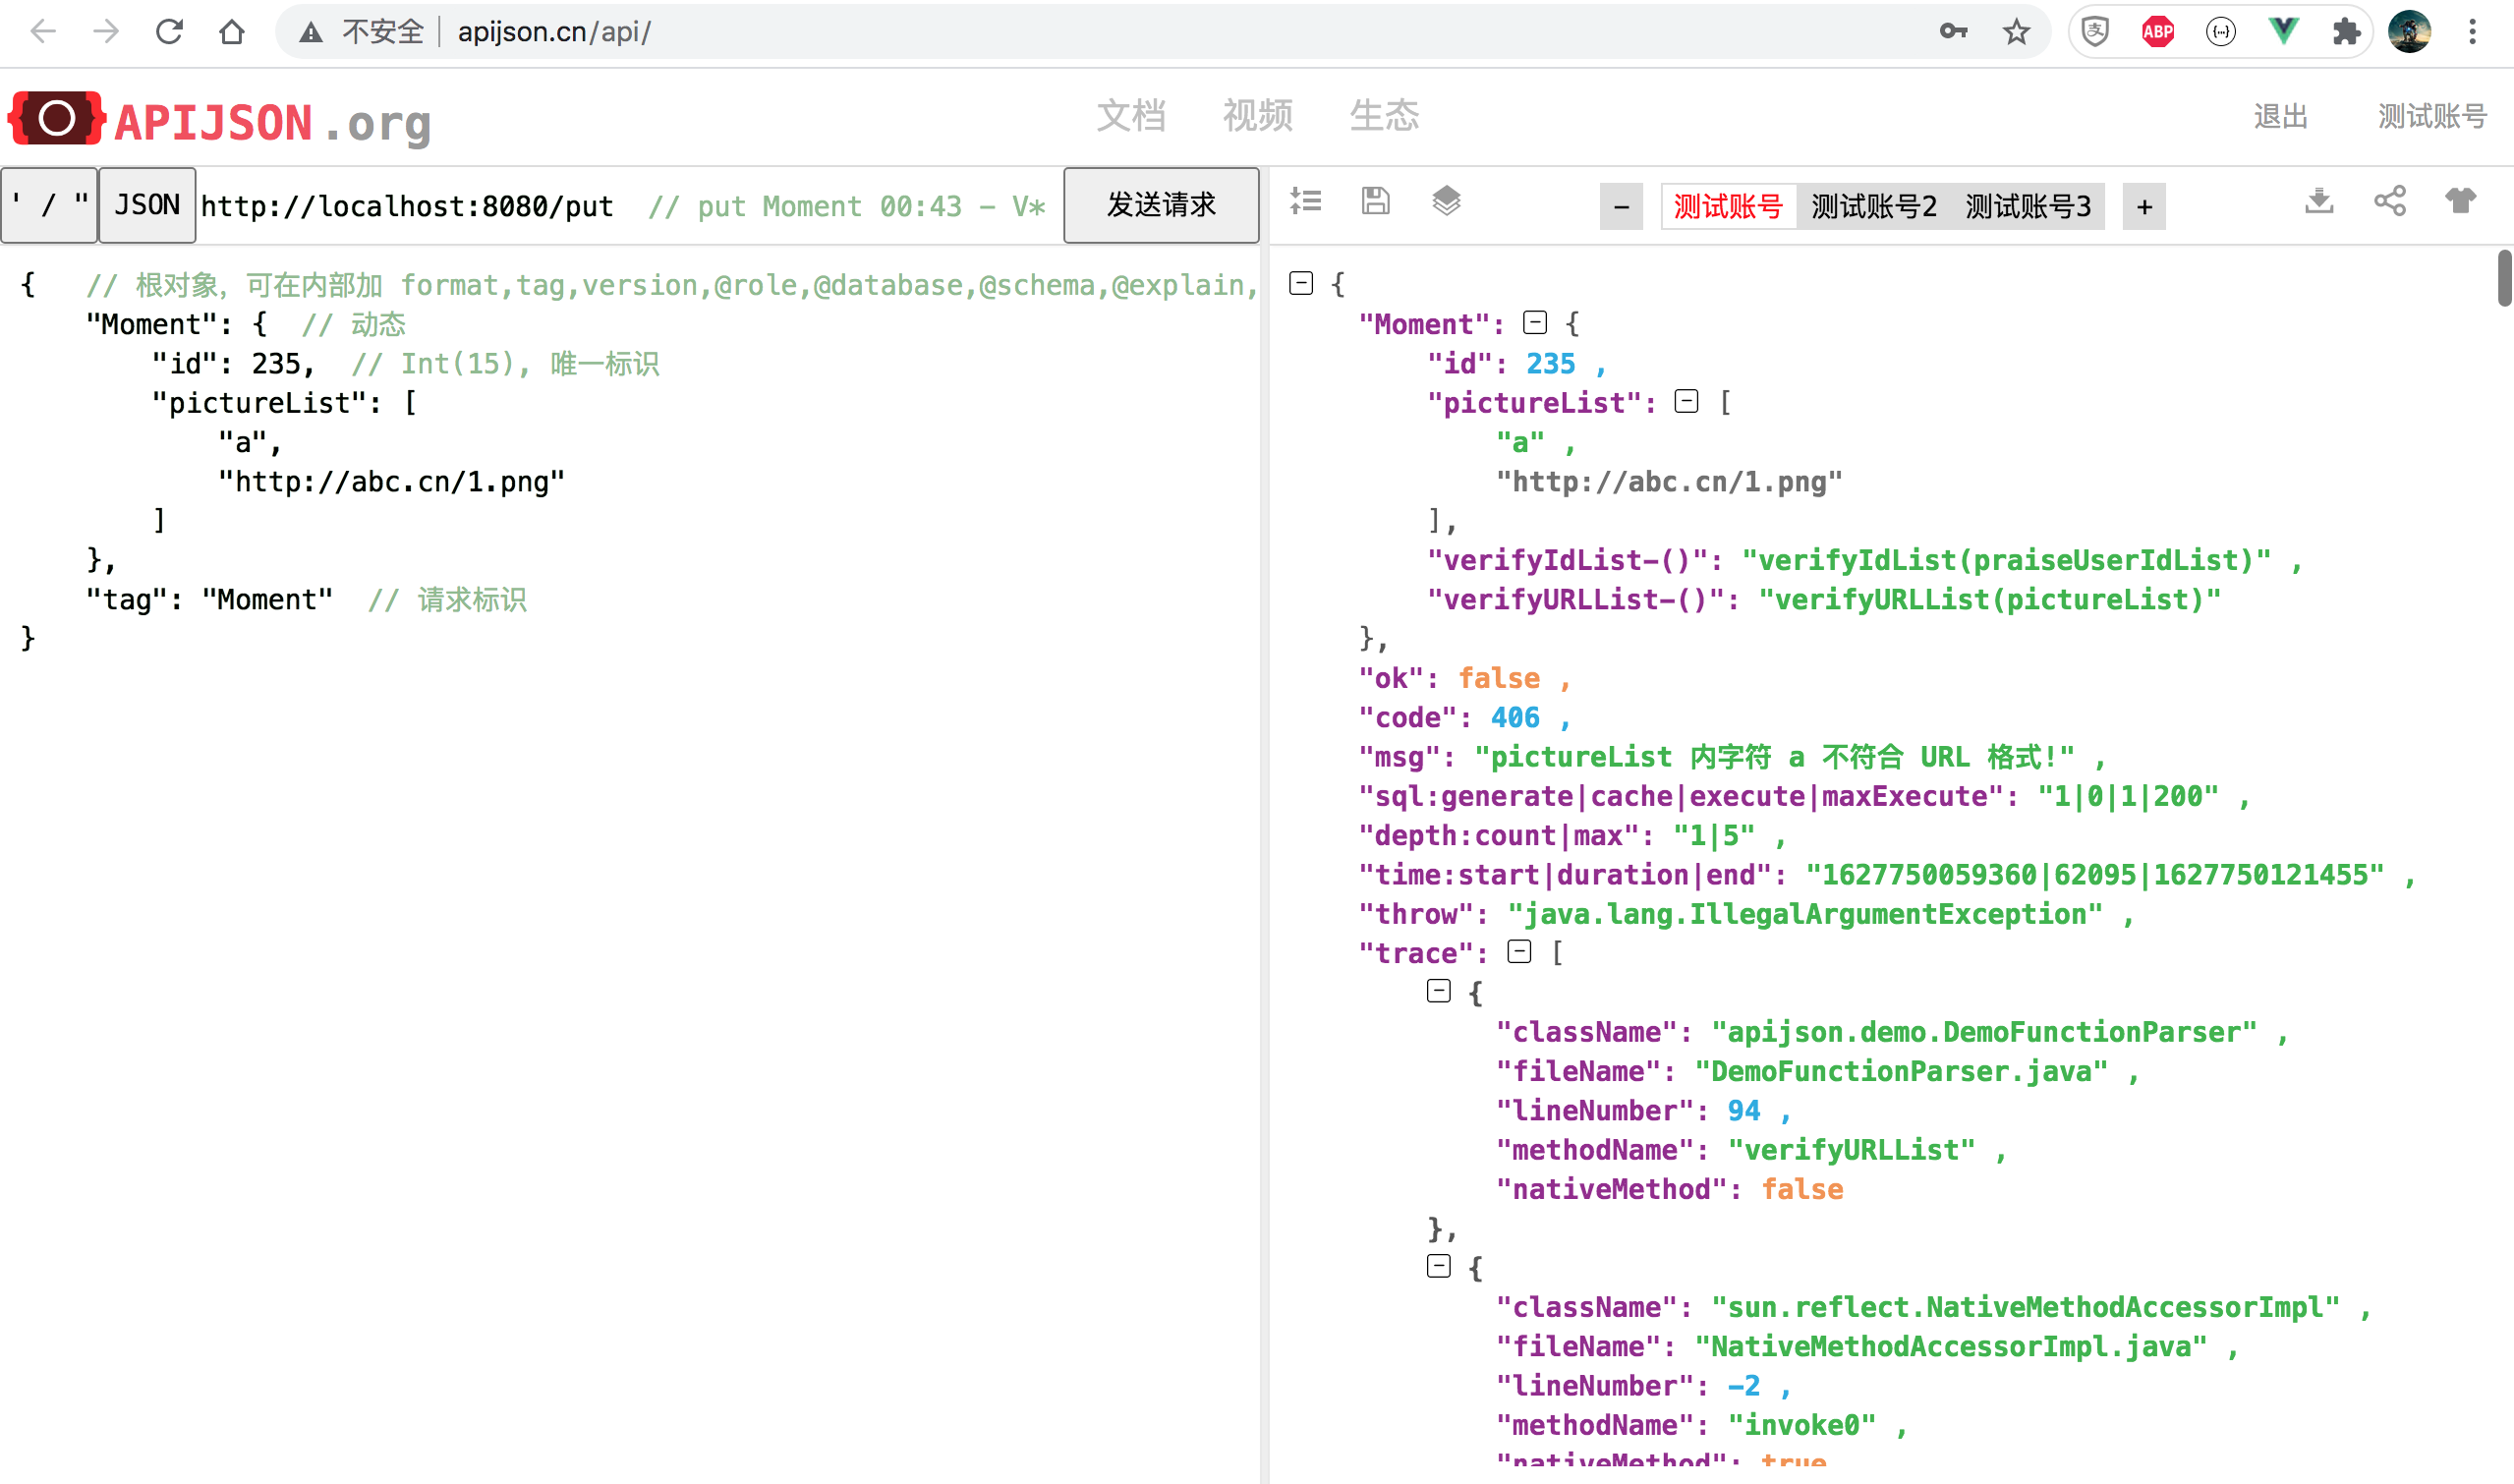Open the 文档 menu item
This screenshot has width=2514, height=1484.
pyautogui.click(x=1132, y=116)
